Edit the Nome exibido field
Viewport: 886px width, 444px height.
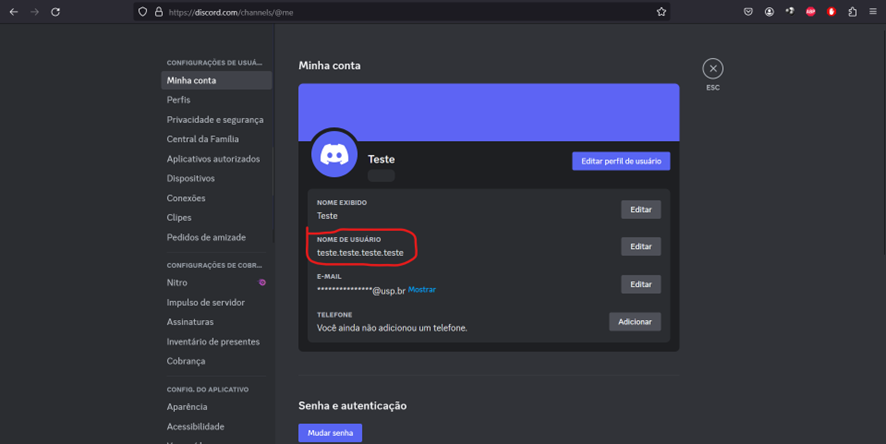(641, 210)
